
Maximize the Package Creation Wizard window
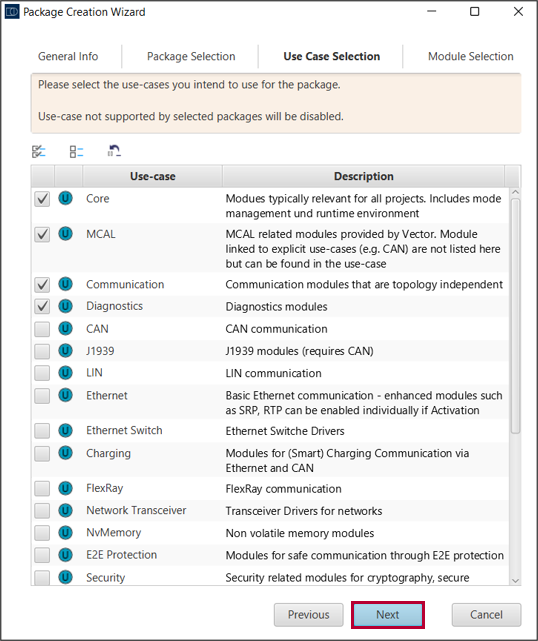click(x=475, y=11)
